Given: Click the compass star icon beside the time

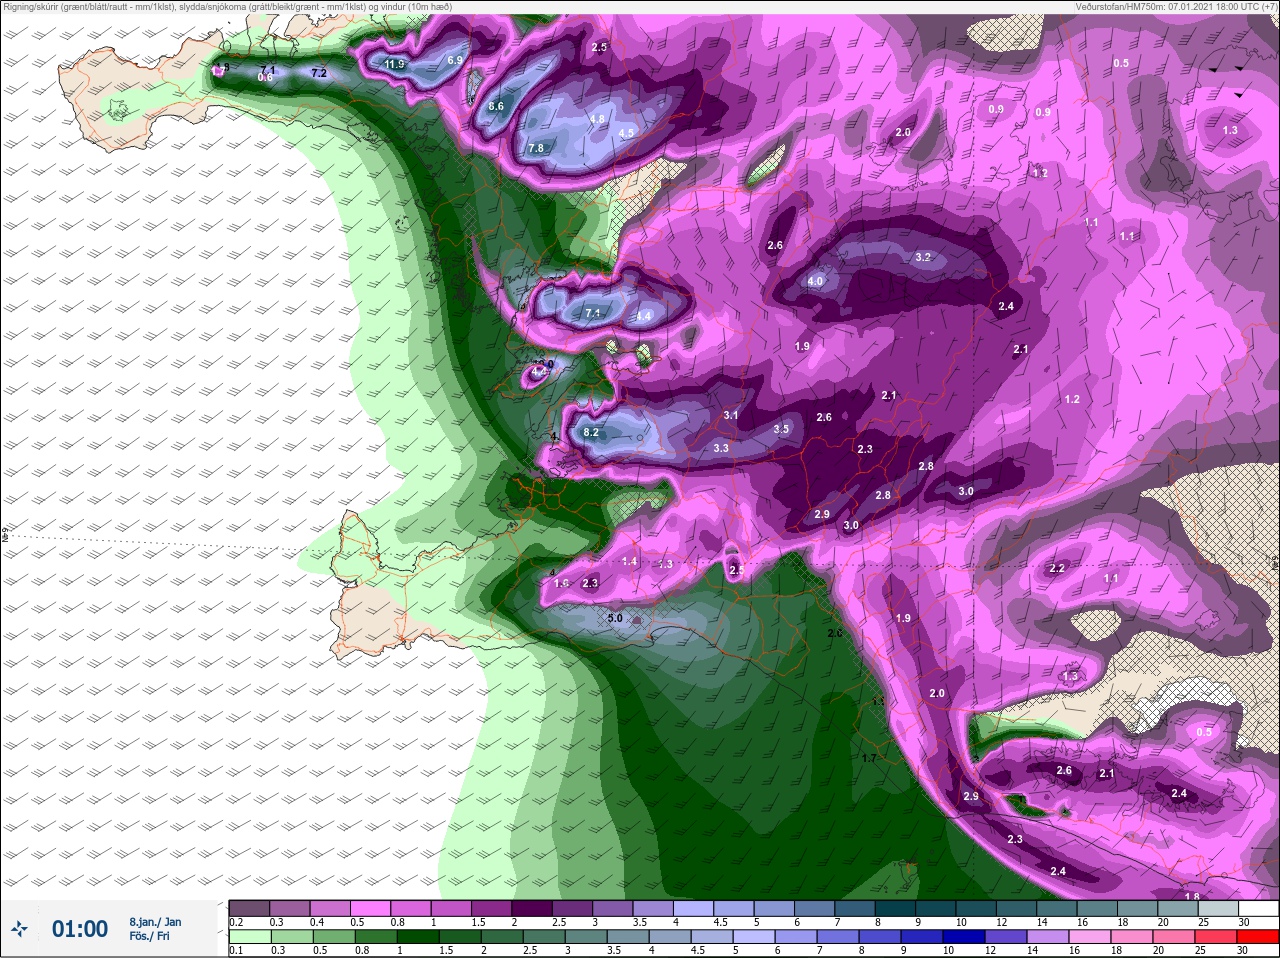Looking at the screenshot, I should [x=19, y=929].
